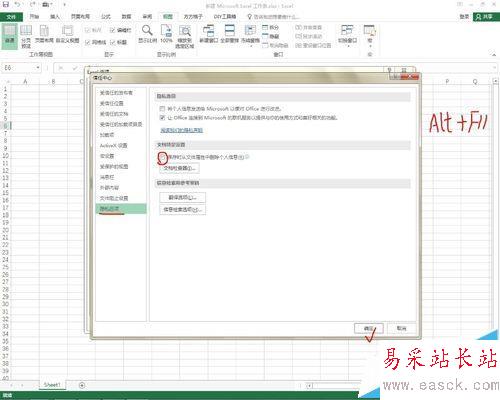This screenshot has height=400, width=500.
Task: Click the 翻译选项 translation options button
Action: coord(182,198)
